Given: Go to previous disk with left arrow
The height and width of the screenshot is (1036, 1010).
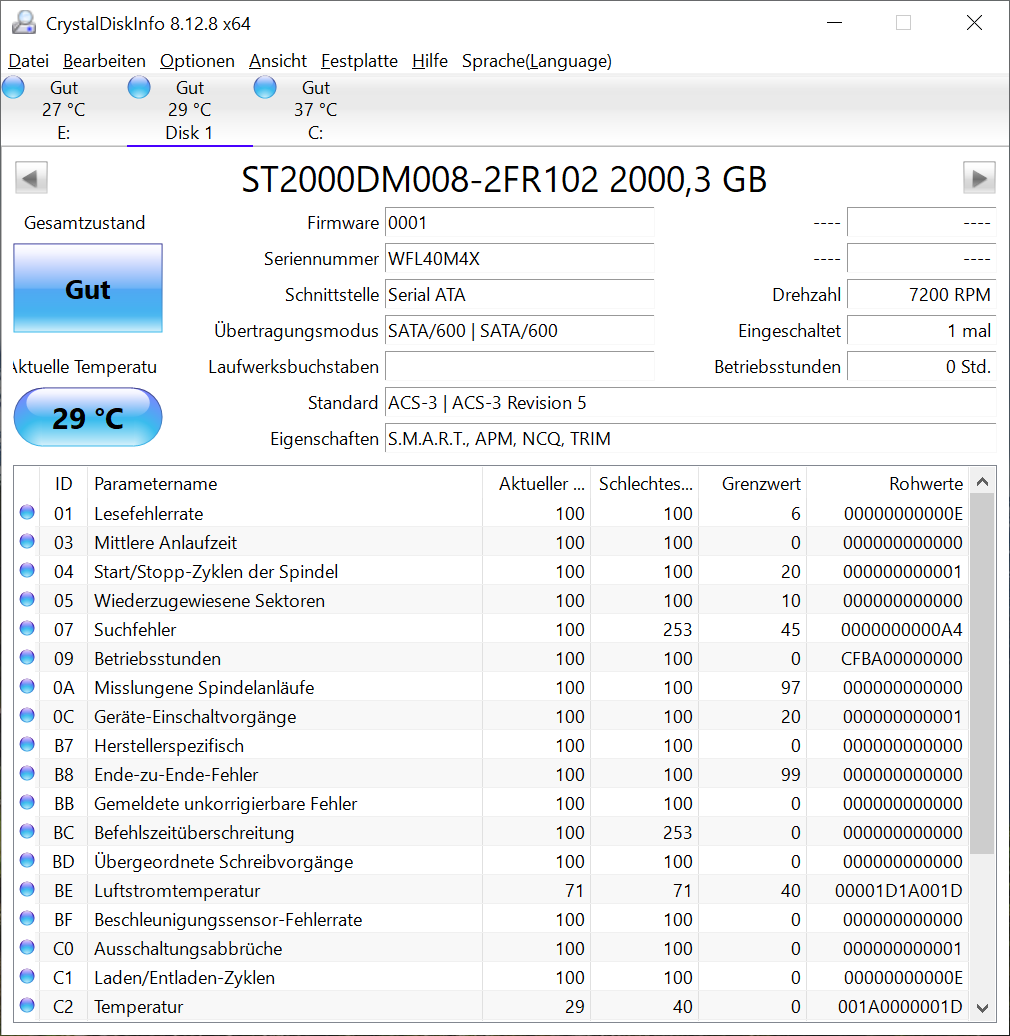Looking at the screenshot, I should coord(31,178).
